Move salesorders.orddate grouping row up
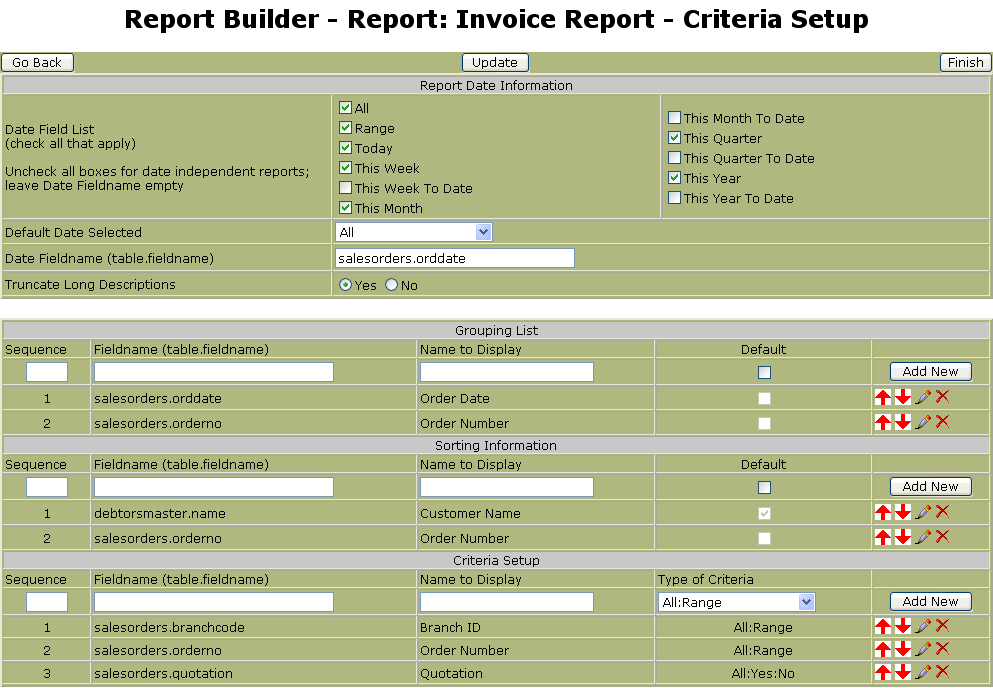Image resolution: width=993 pixels, height=688 pixels. (882, 398)
